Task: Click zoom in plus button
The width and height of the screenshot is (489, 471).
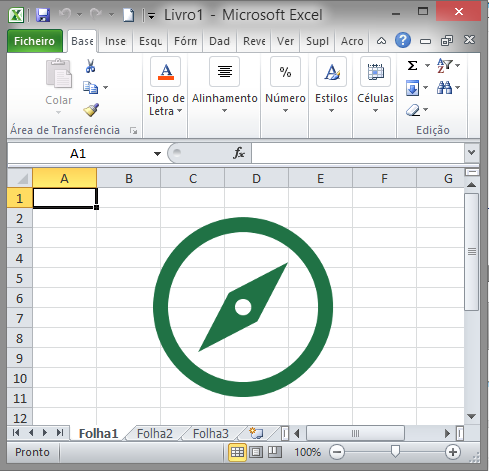Action: click(453, 452)
